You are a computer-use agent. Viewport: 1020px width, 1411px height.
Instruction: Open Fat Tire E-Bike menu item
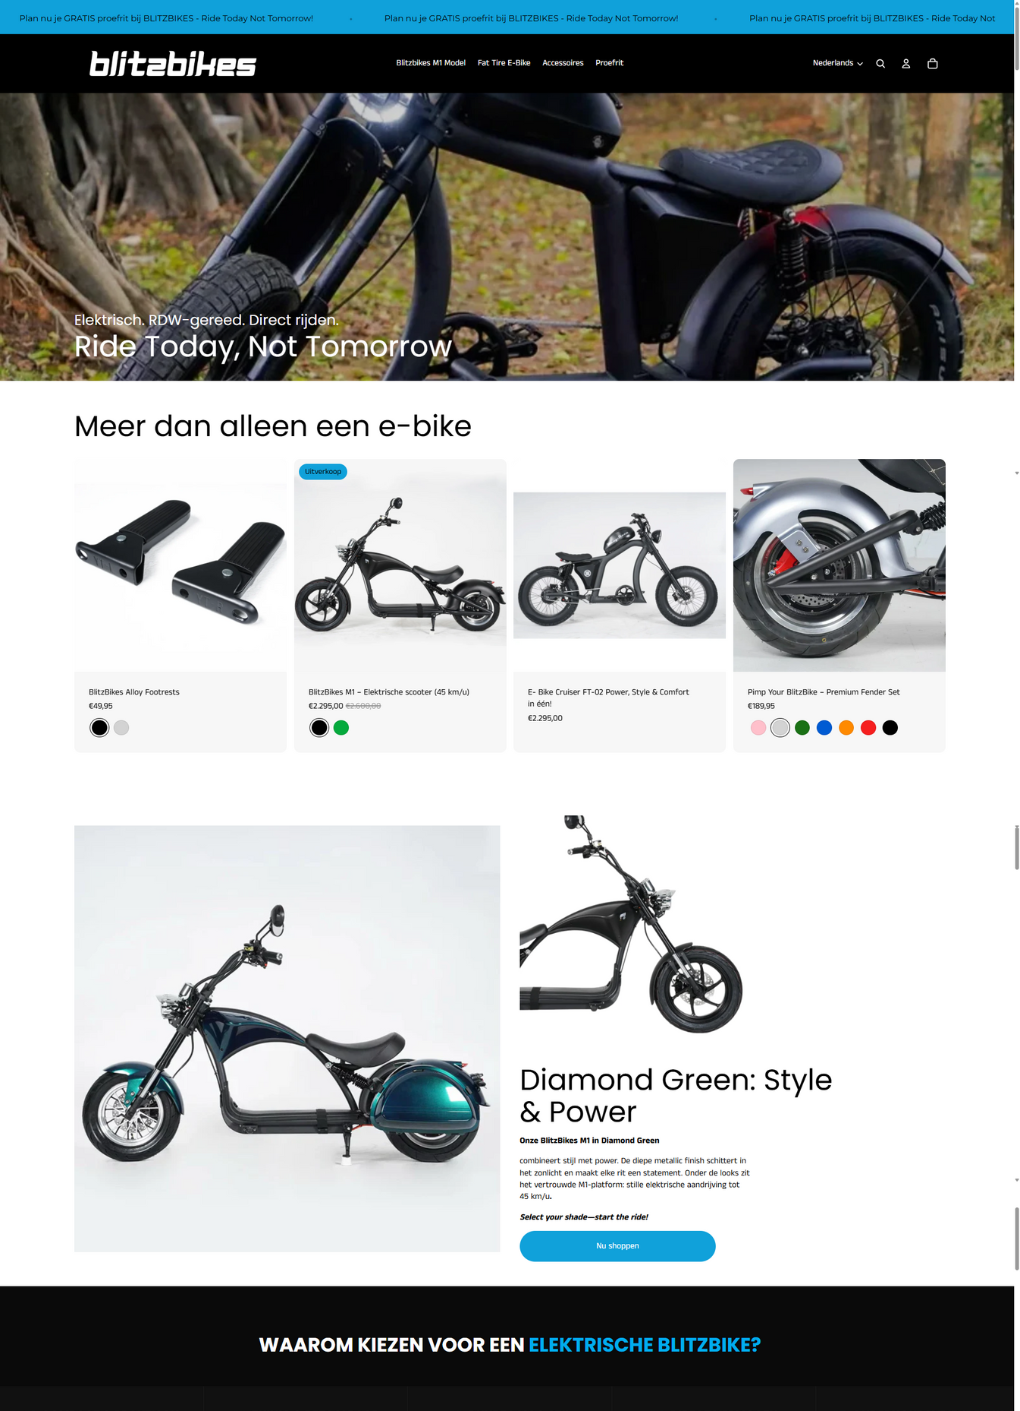504,63
